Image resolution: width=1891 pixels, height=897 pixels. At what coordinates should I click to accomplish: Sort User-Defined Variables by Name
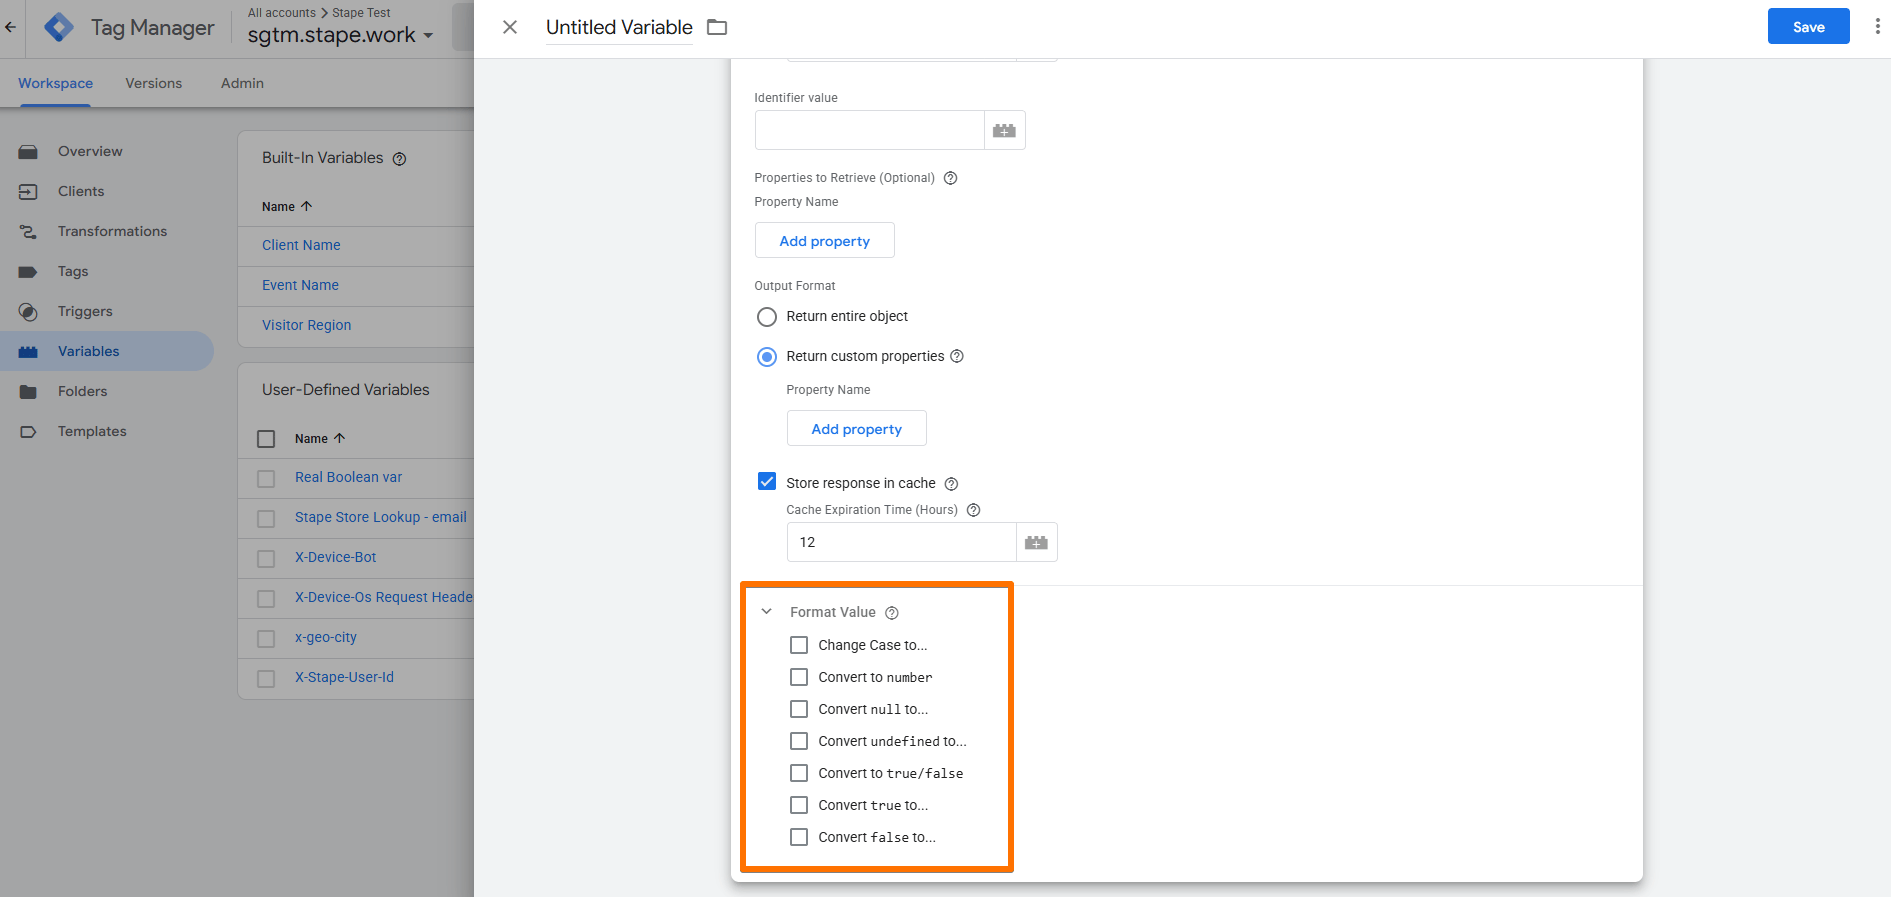point(320,439)
